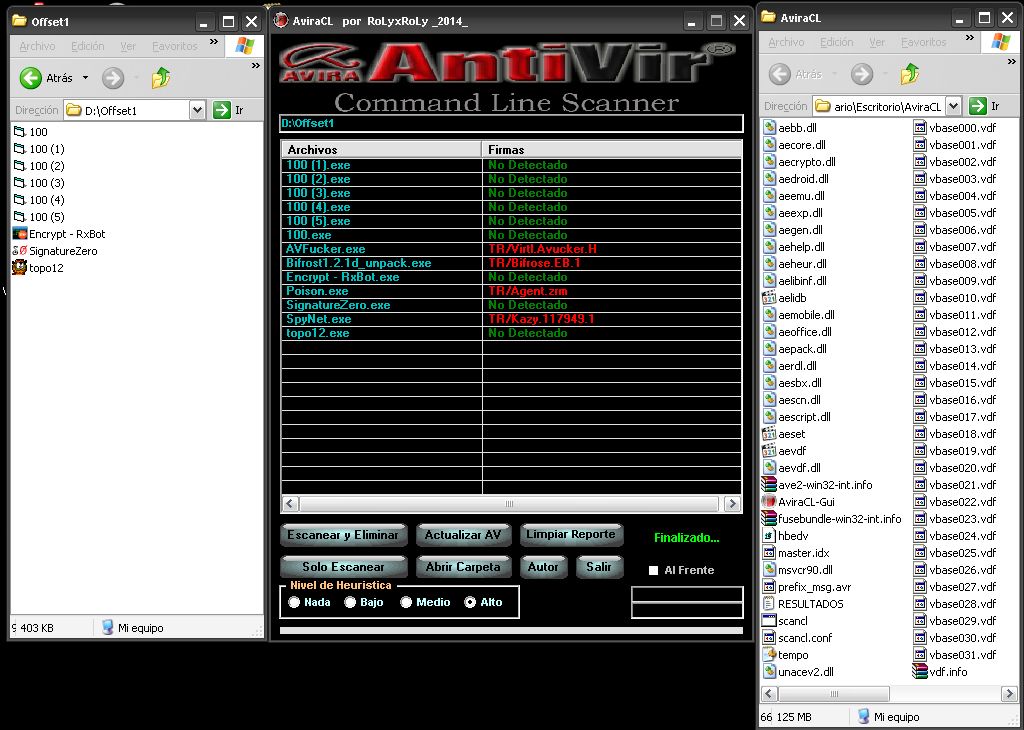This screenshot has height=730, width=1024.
Task: Select the '100 (3)' file in Offset1
Action: tap(39, 183)
